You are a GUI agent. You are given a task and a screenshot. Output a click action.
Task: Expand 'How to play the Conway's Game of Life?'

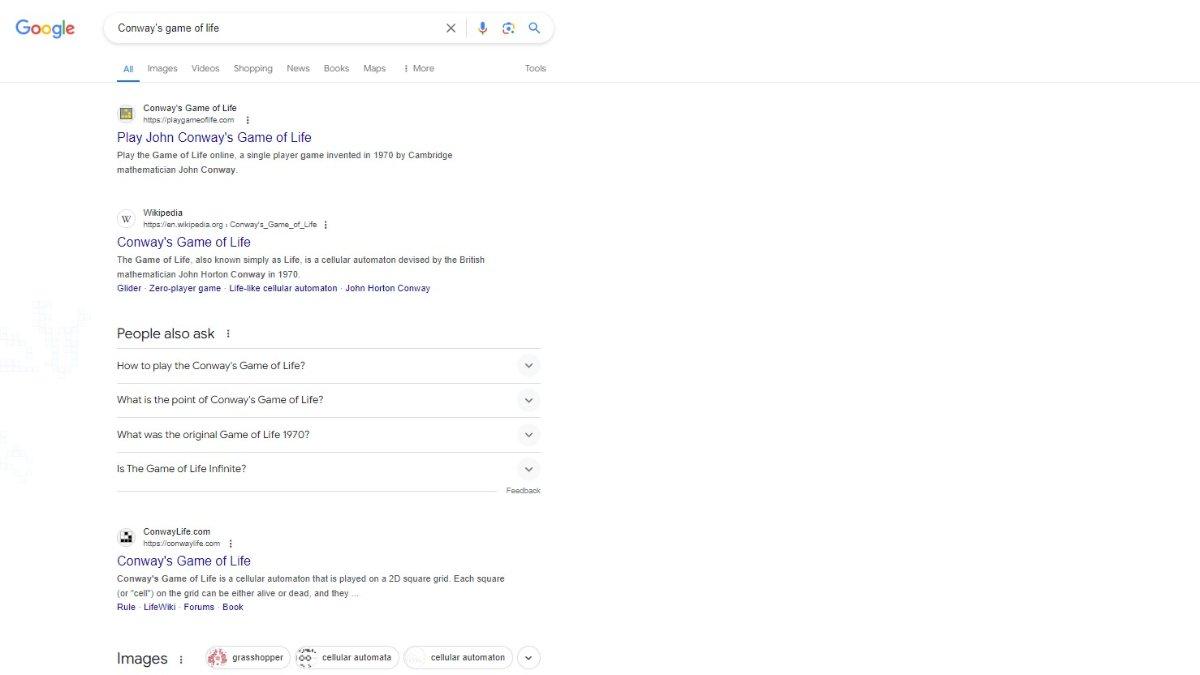pyautogui.click(x=529, y=366)
